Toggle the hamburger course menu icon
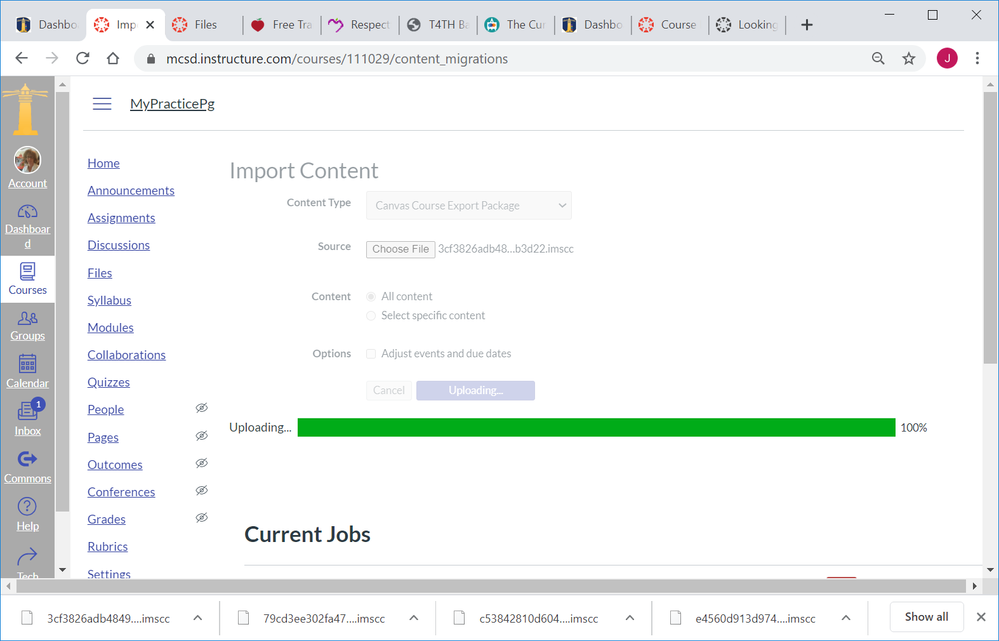This screenshot has height=641, width=999. tap(102, 104)
